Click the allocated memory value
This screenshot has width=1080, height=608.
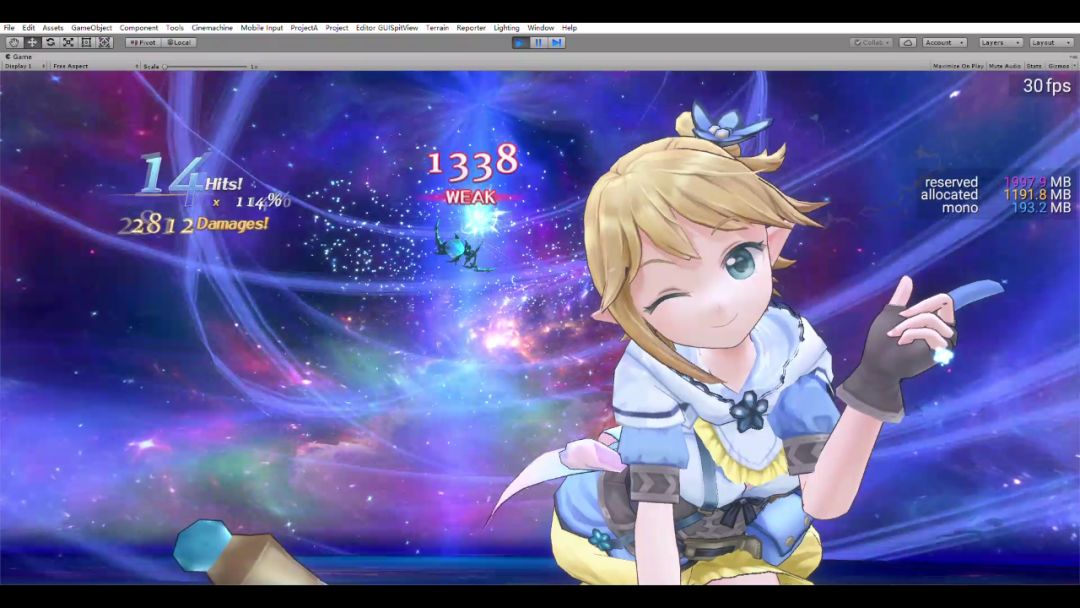pyautogui.click(x=1037, y=195)
